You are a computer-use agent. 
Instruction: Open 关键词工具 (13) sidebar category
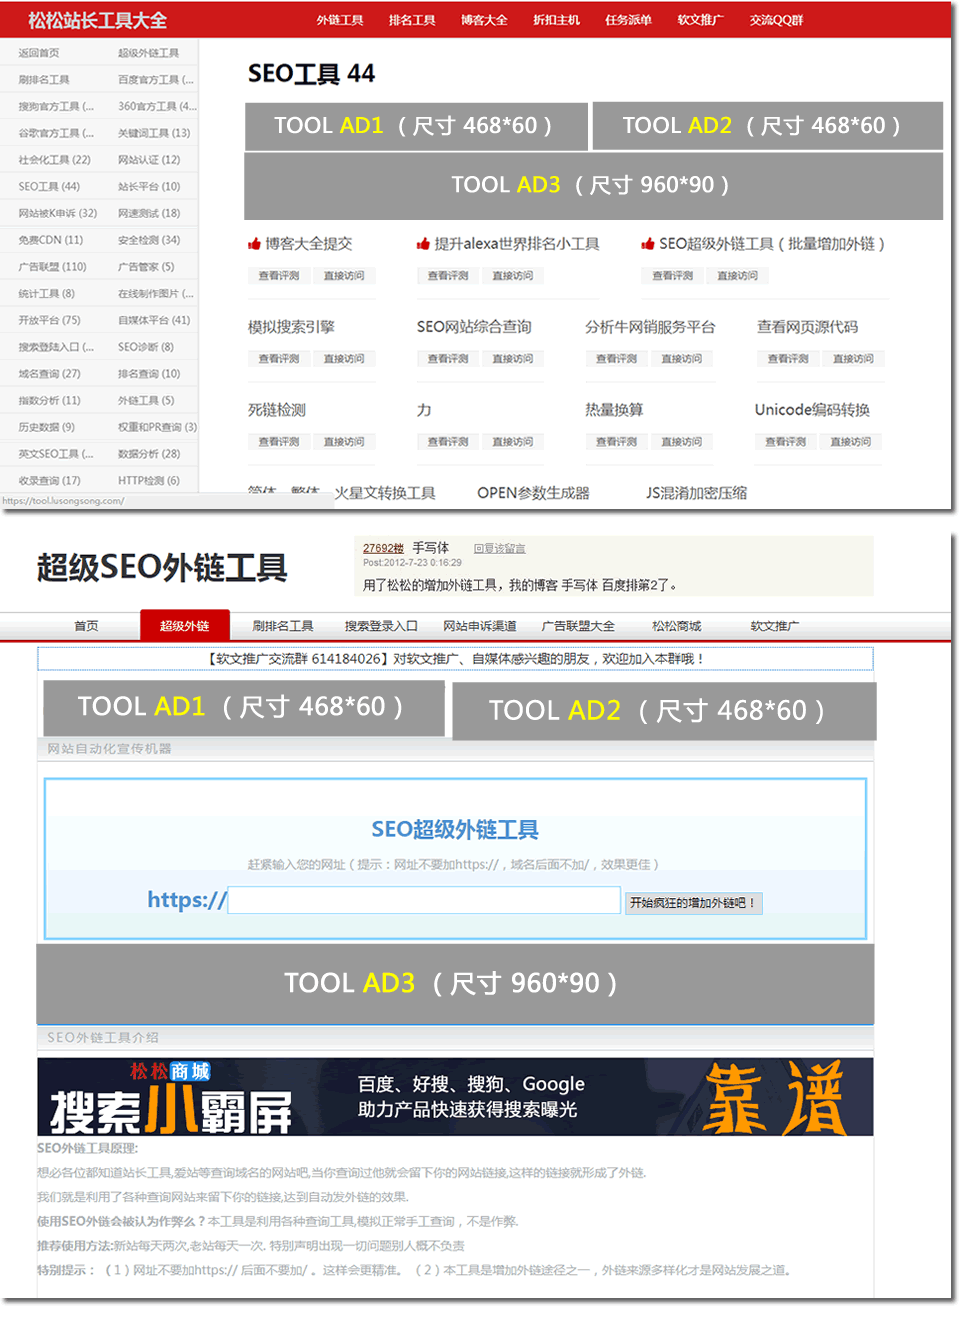[x=154, y=133]
